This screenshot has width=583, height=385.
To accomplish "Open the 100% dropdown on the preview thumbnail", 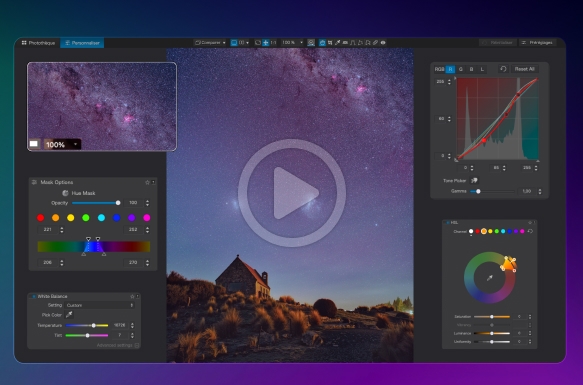I will (x=62, y=144).
